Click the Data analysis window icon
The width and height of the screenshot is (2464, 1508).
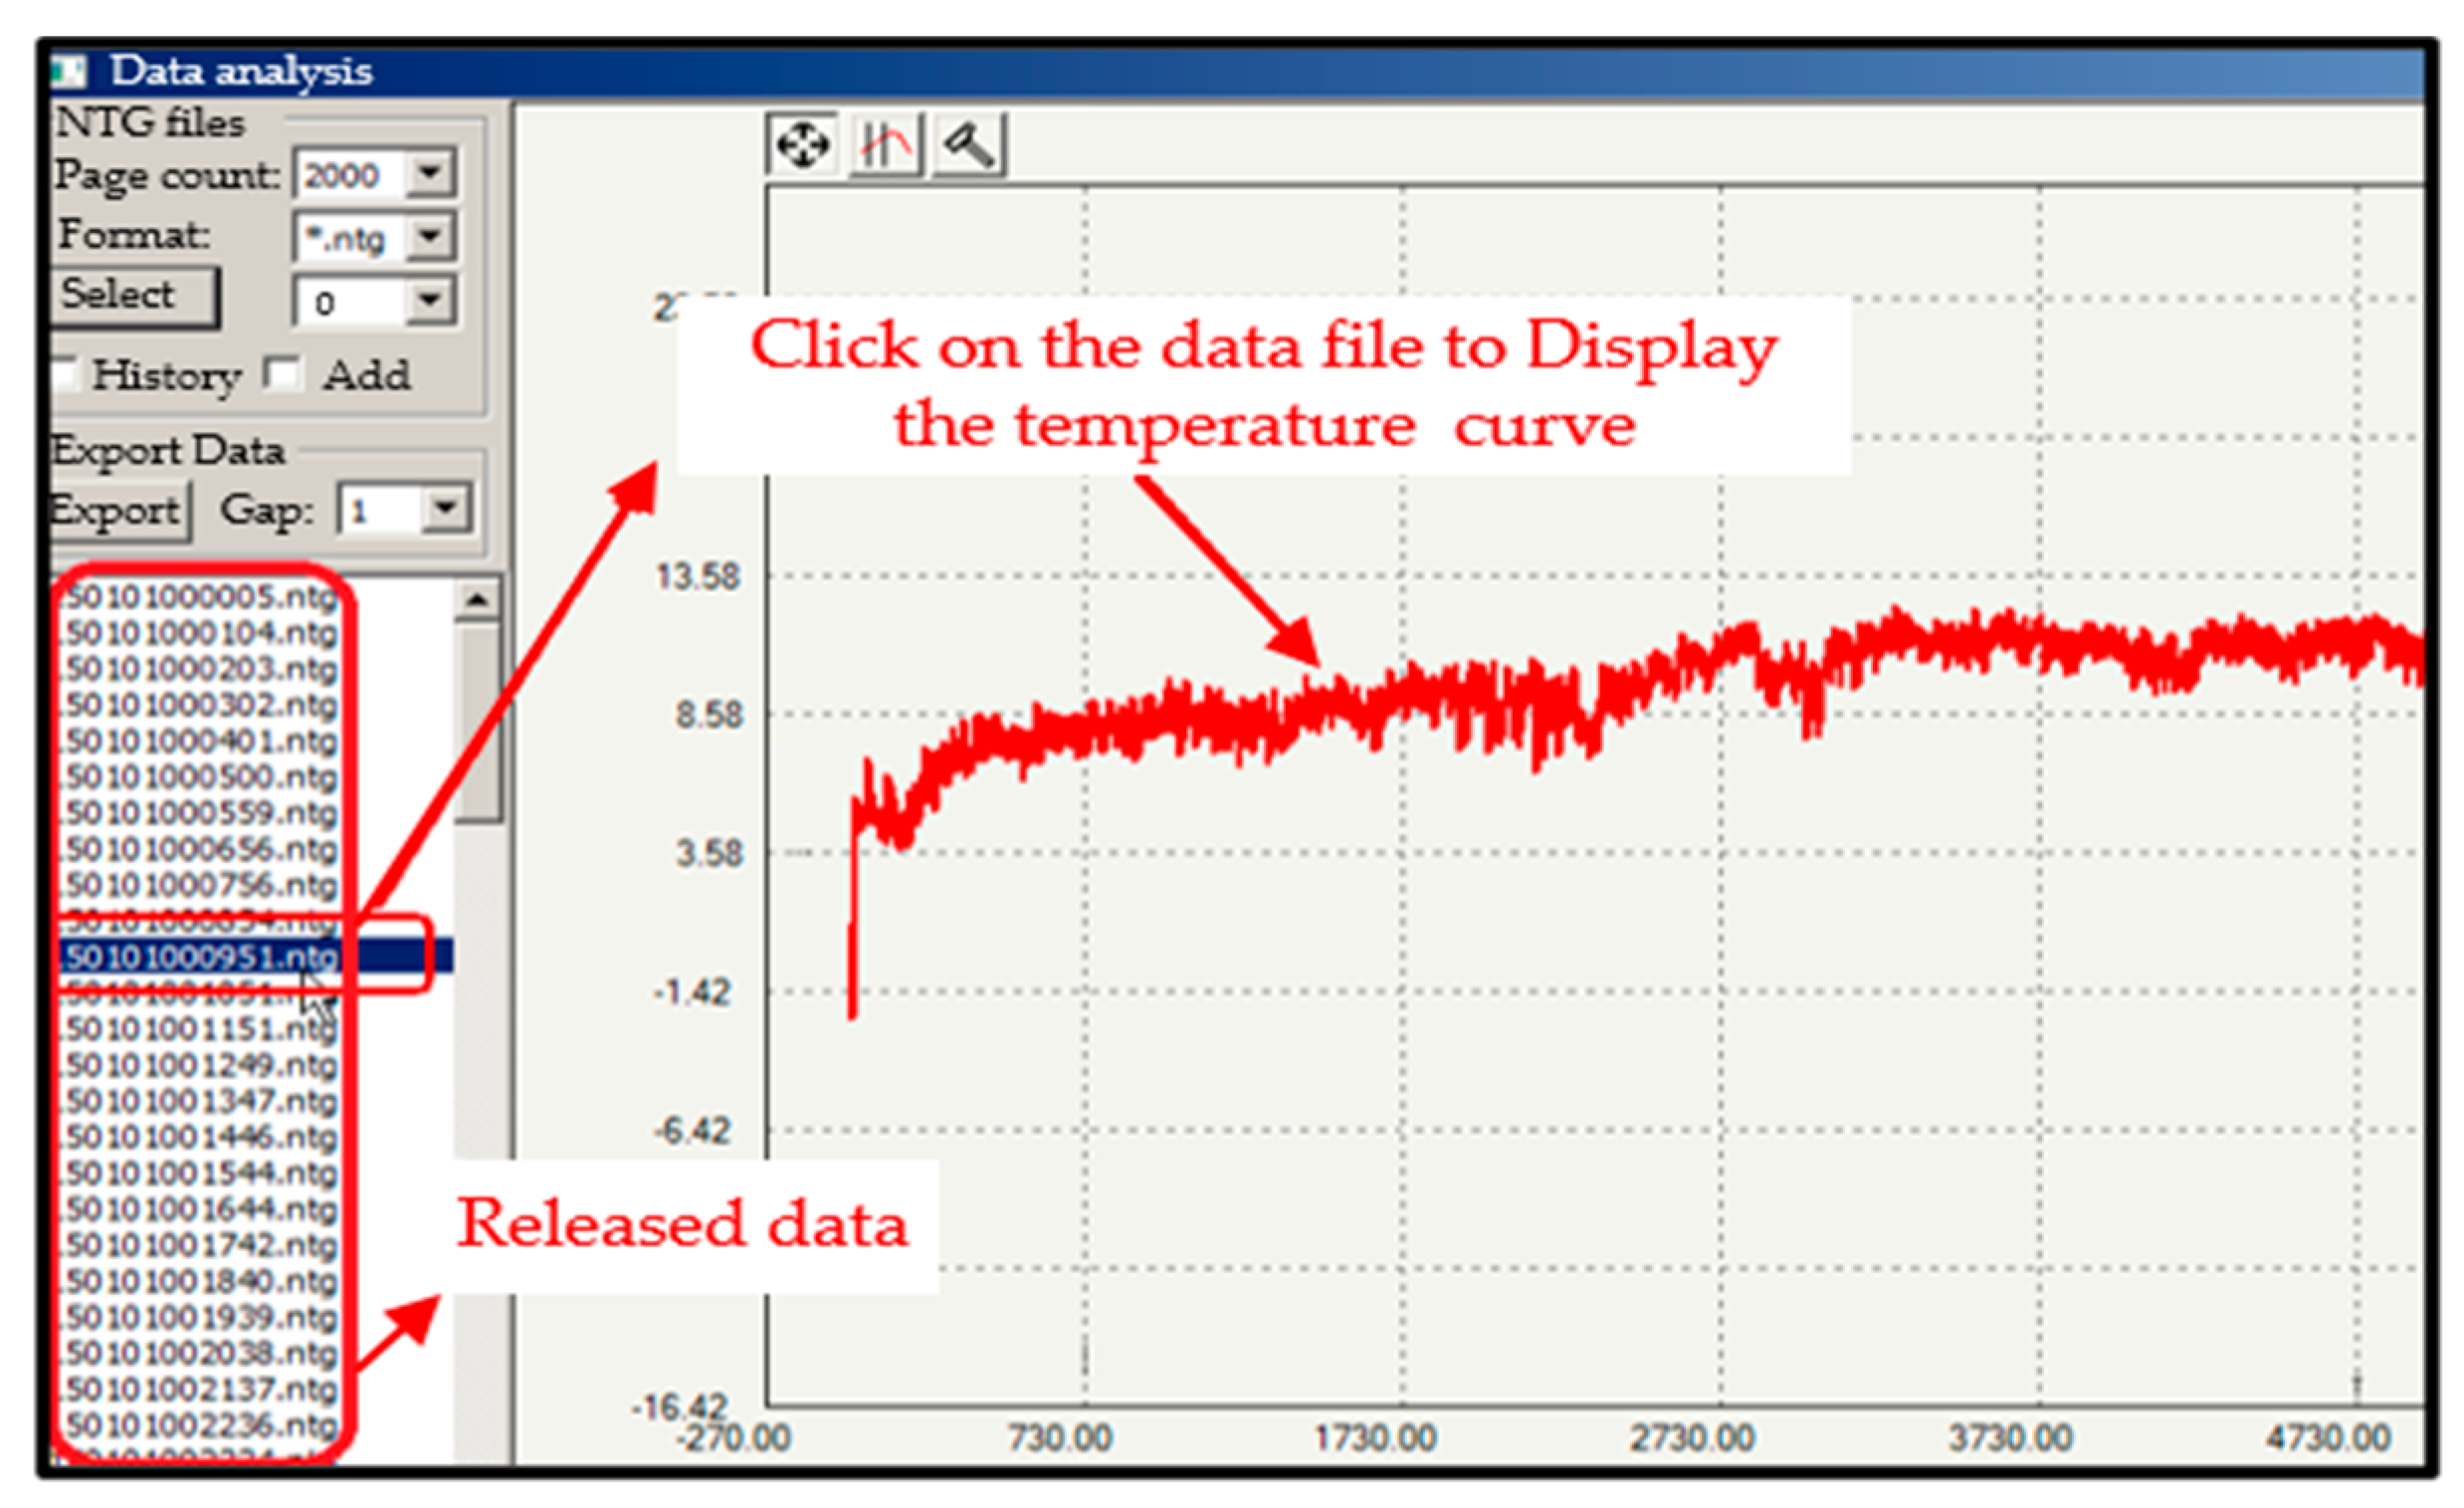[70, 71]
